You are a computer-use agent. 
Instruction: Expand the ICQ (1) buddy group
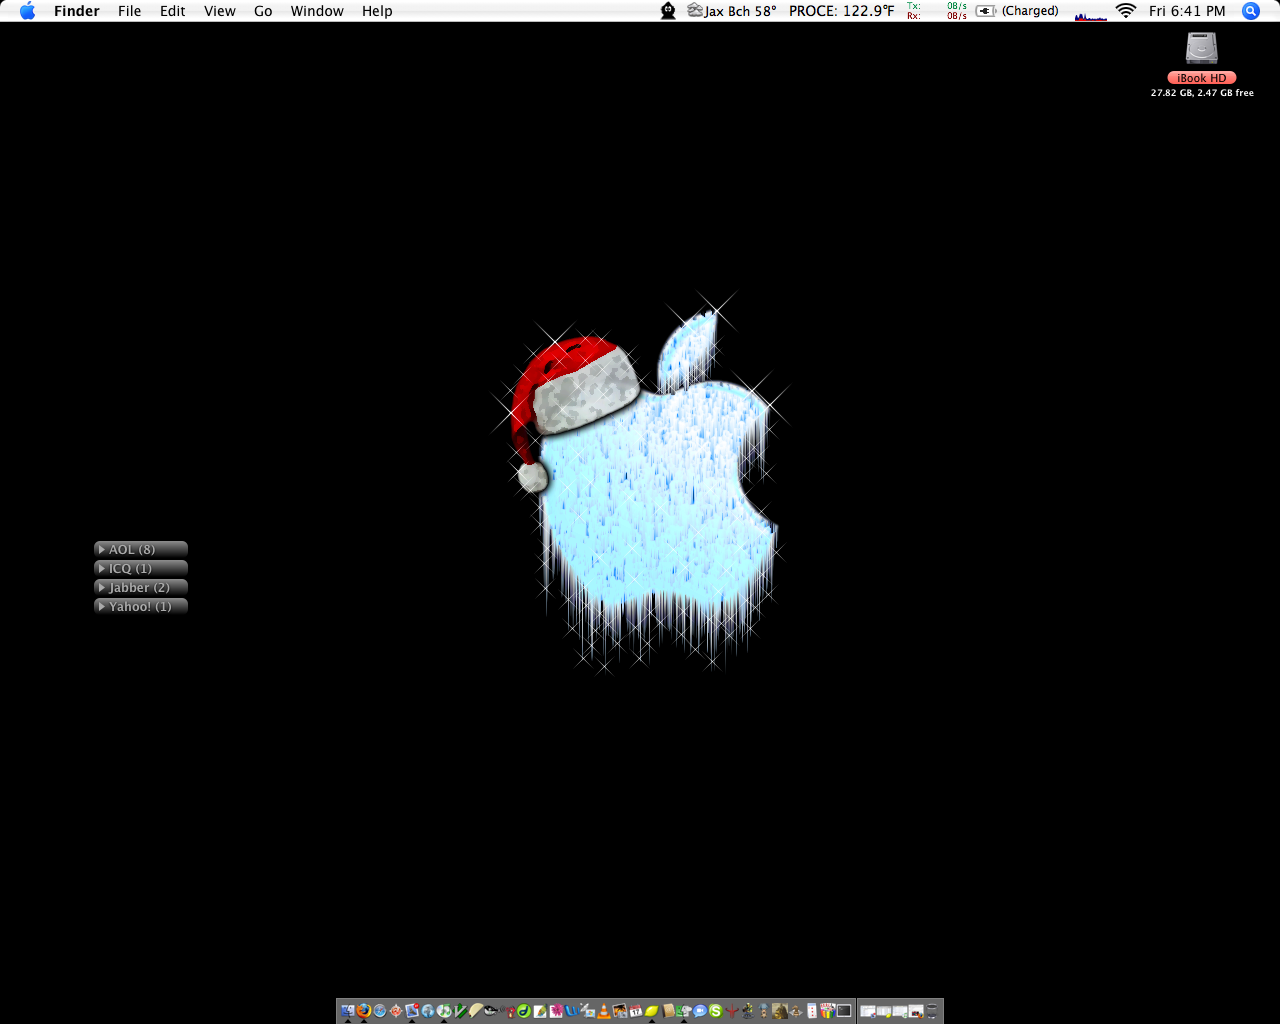point(141,568)
